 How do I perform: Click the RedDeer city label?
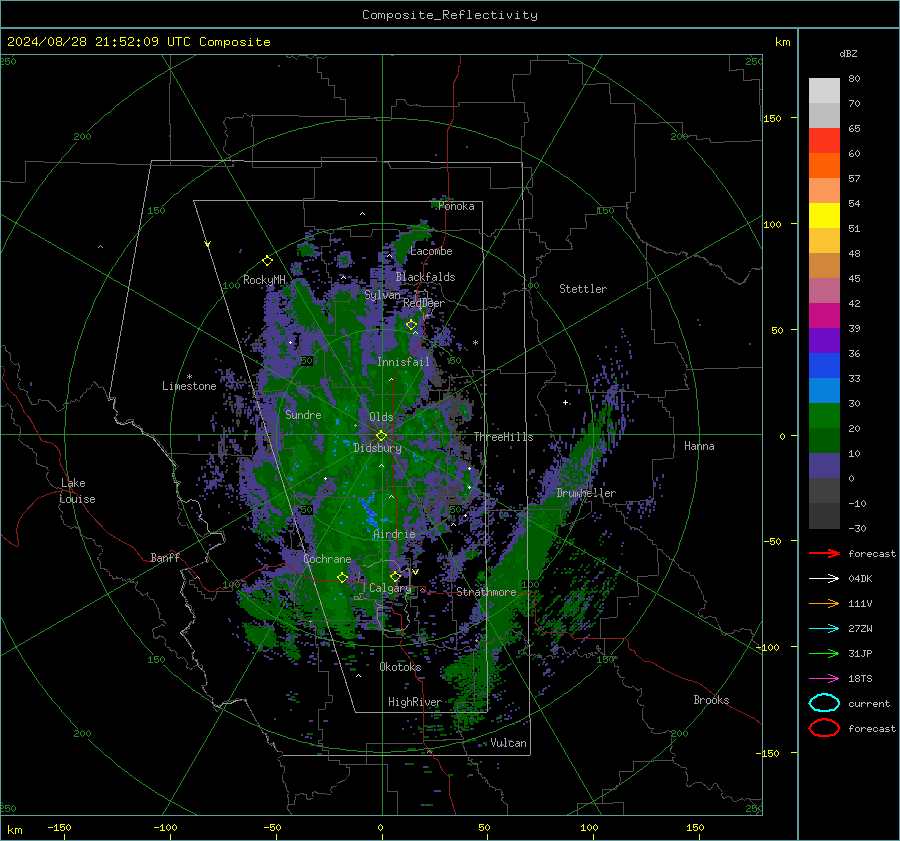coord(424,303)
